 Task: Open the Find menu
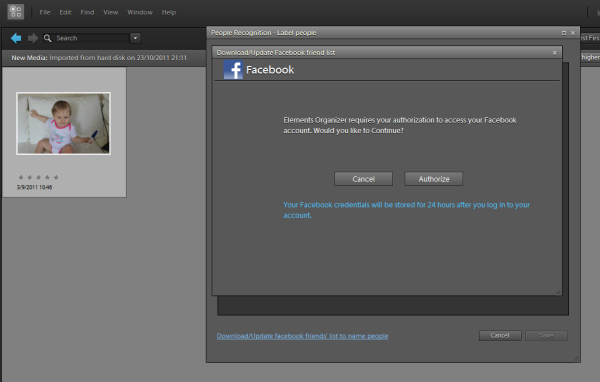pyautogui.click(x=87, y=12)
